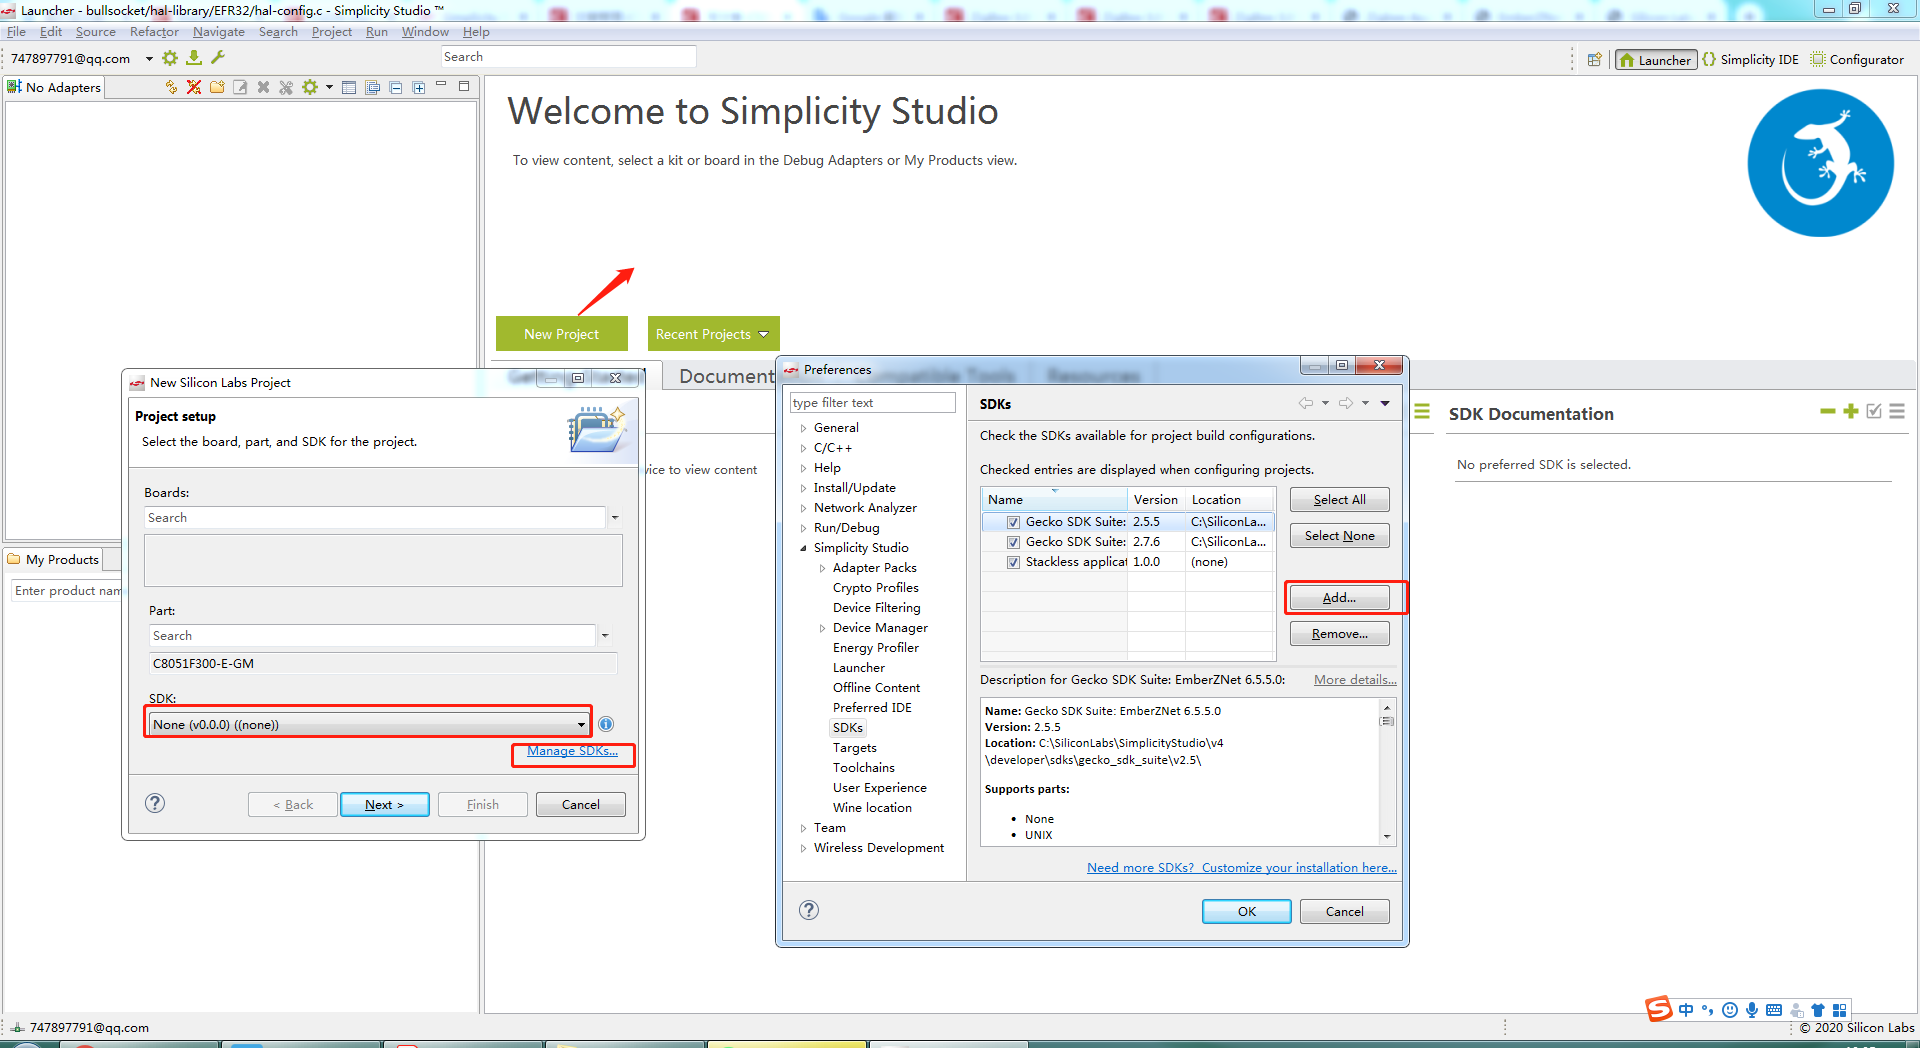Open Debug Adapters green gear settings
This screenshot has height=1048, width=1920.
[x=310, y=87]
